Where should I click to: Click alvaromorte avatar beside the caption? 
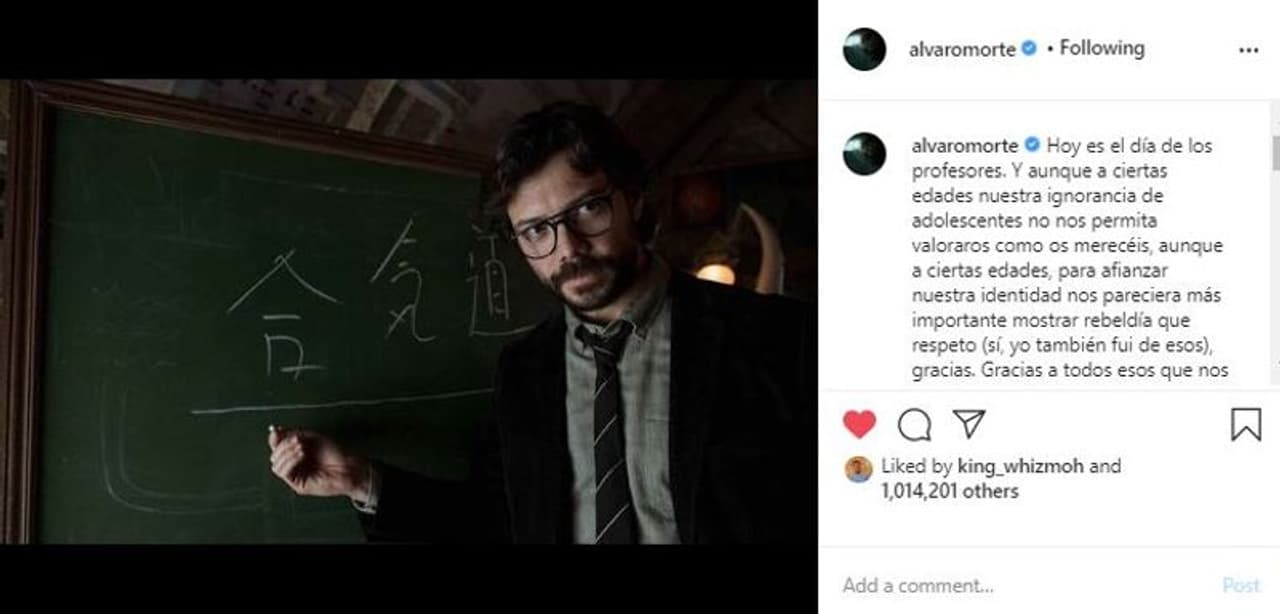(x=865, y=154)
